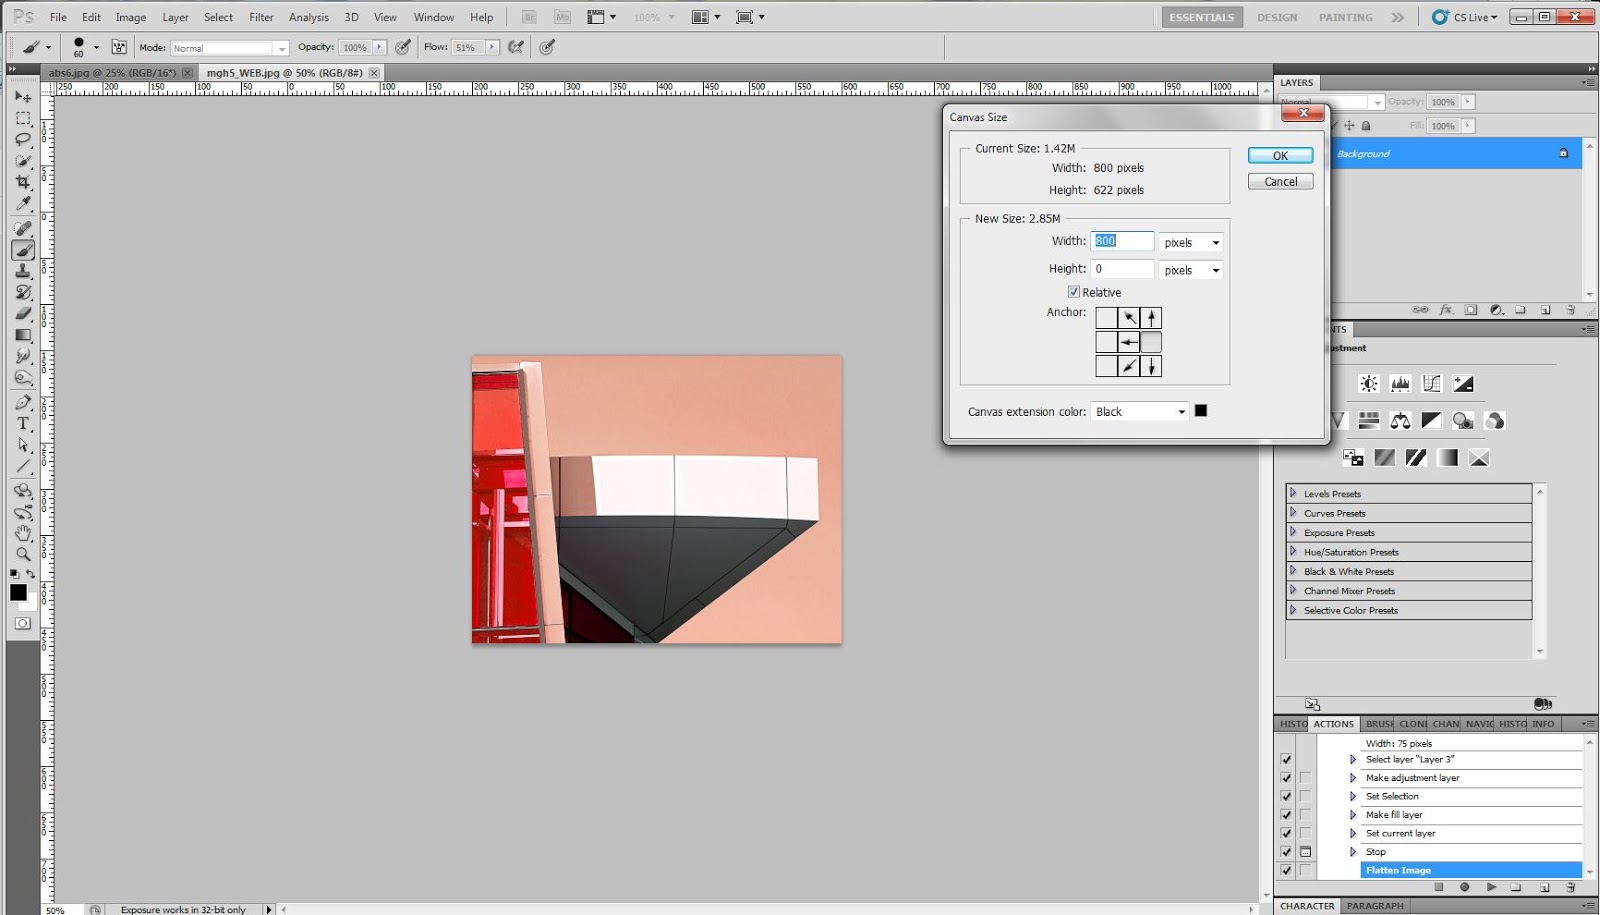Switch to the abs6.jpg document tab
Viewport: 1600px width, 915px height.
click(x=112, y=73)
